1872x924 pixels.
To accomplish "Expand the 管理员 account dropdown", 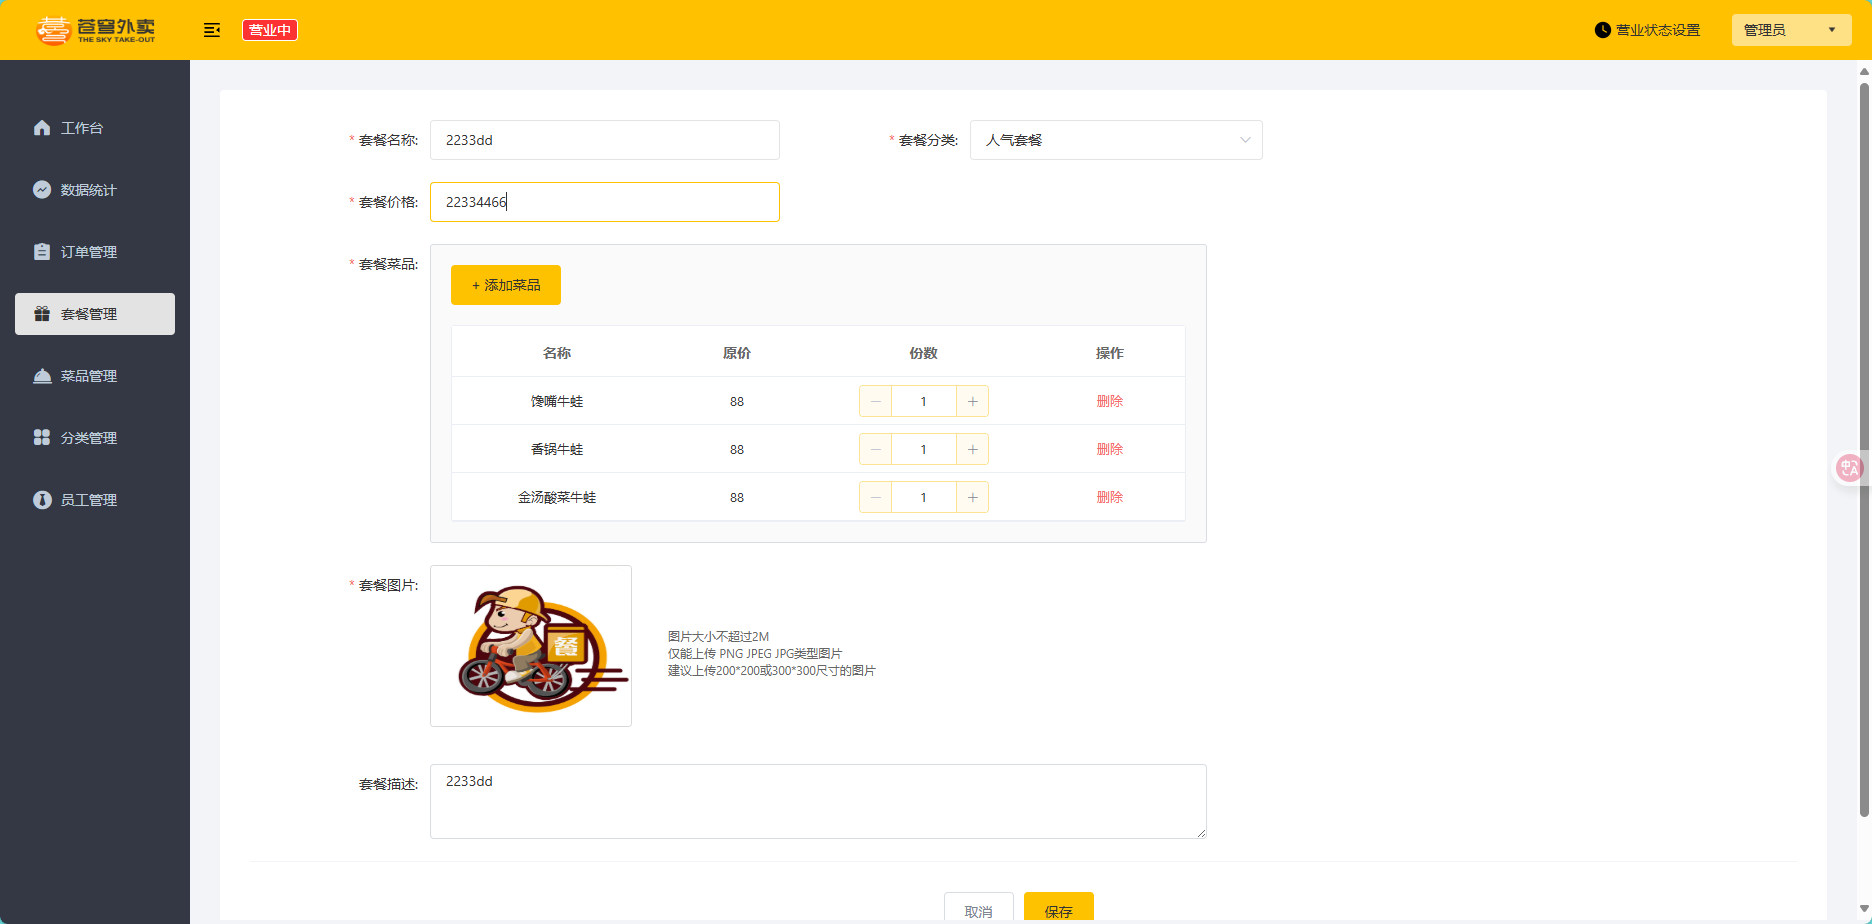I will coord(1790,30).
